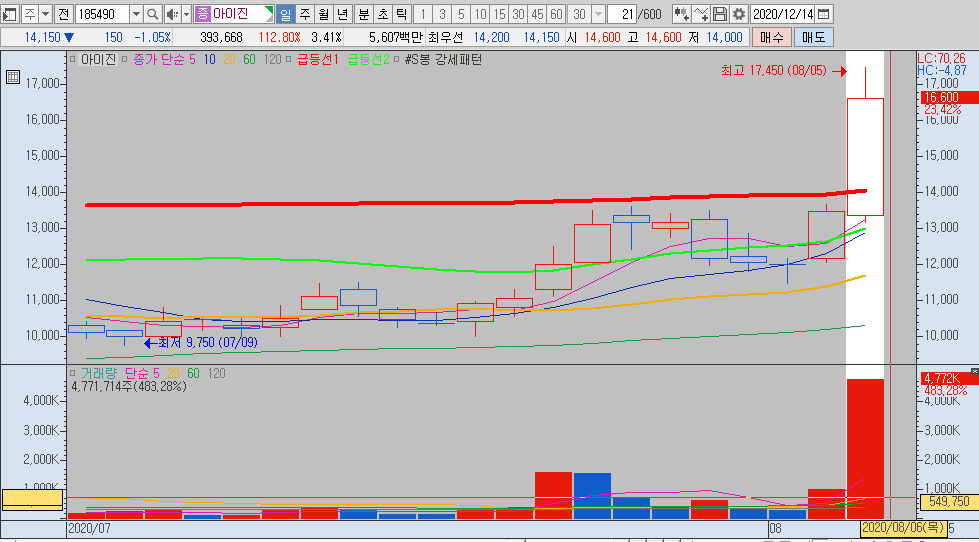Select 분 minute chart tab
The image size is (979, 542).
[x=363, y=14]
